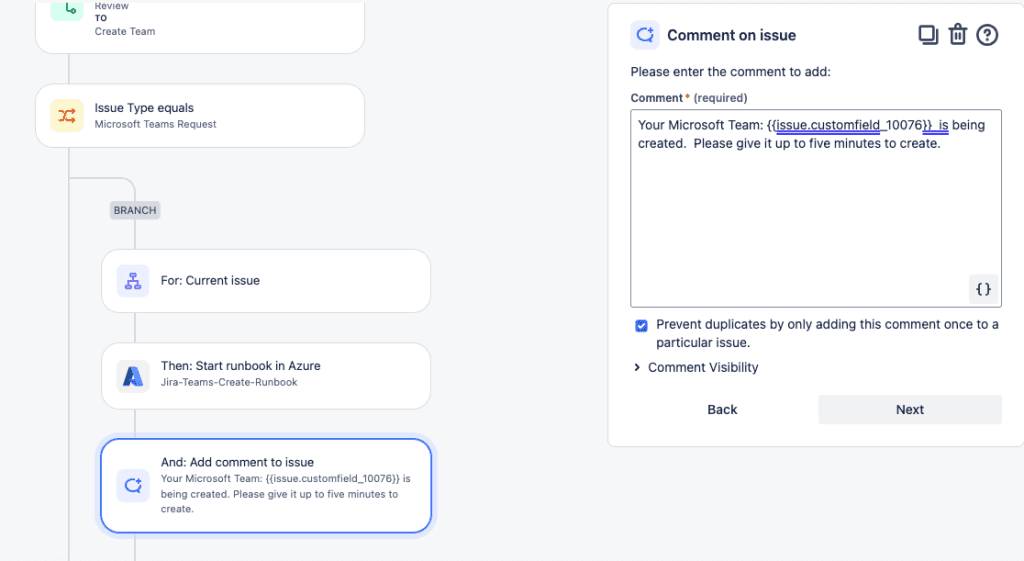The height and width of the screenshot is (561, 1024).
Task: Delete component using trash icon
Action: click(958, 35)
